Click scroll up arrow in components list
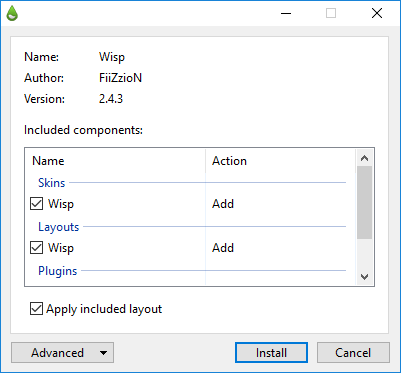 click(x=364, y=158)
